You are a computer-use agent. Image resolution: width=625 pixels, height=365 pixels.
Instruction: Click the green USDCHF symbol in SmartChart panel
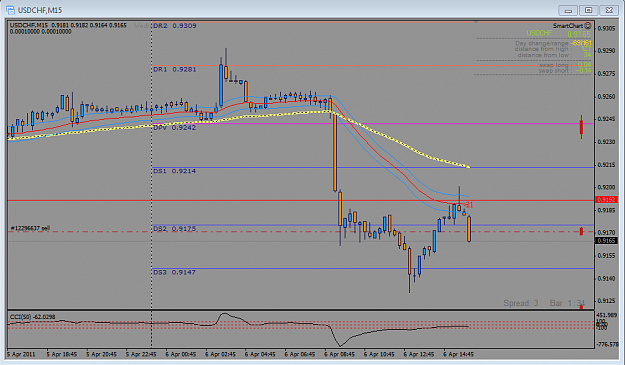539,33
